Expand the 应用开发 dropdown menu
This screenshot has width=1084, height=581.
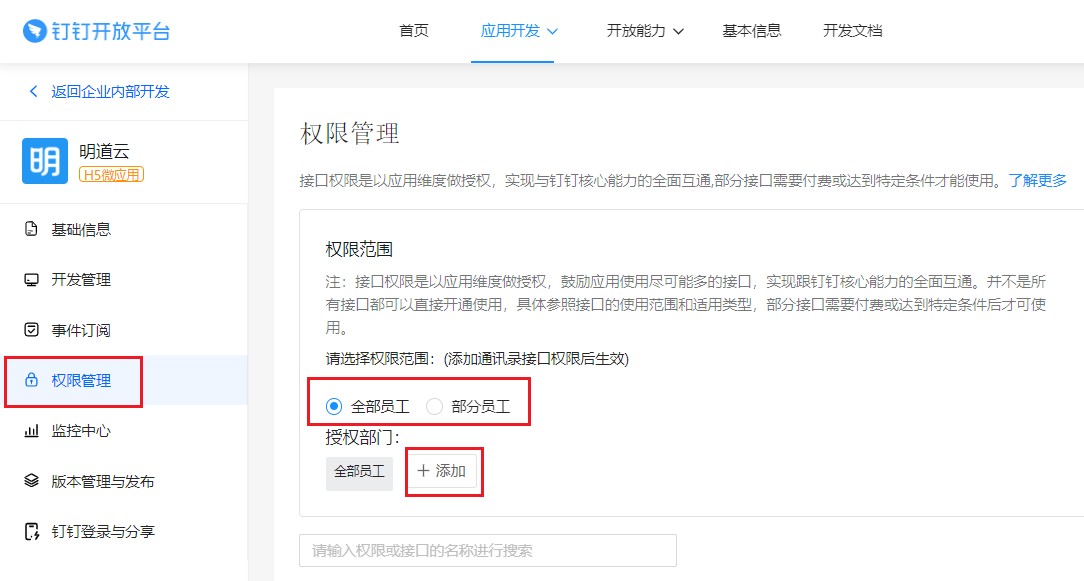(x=518, y=31)
